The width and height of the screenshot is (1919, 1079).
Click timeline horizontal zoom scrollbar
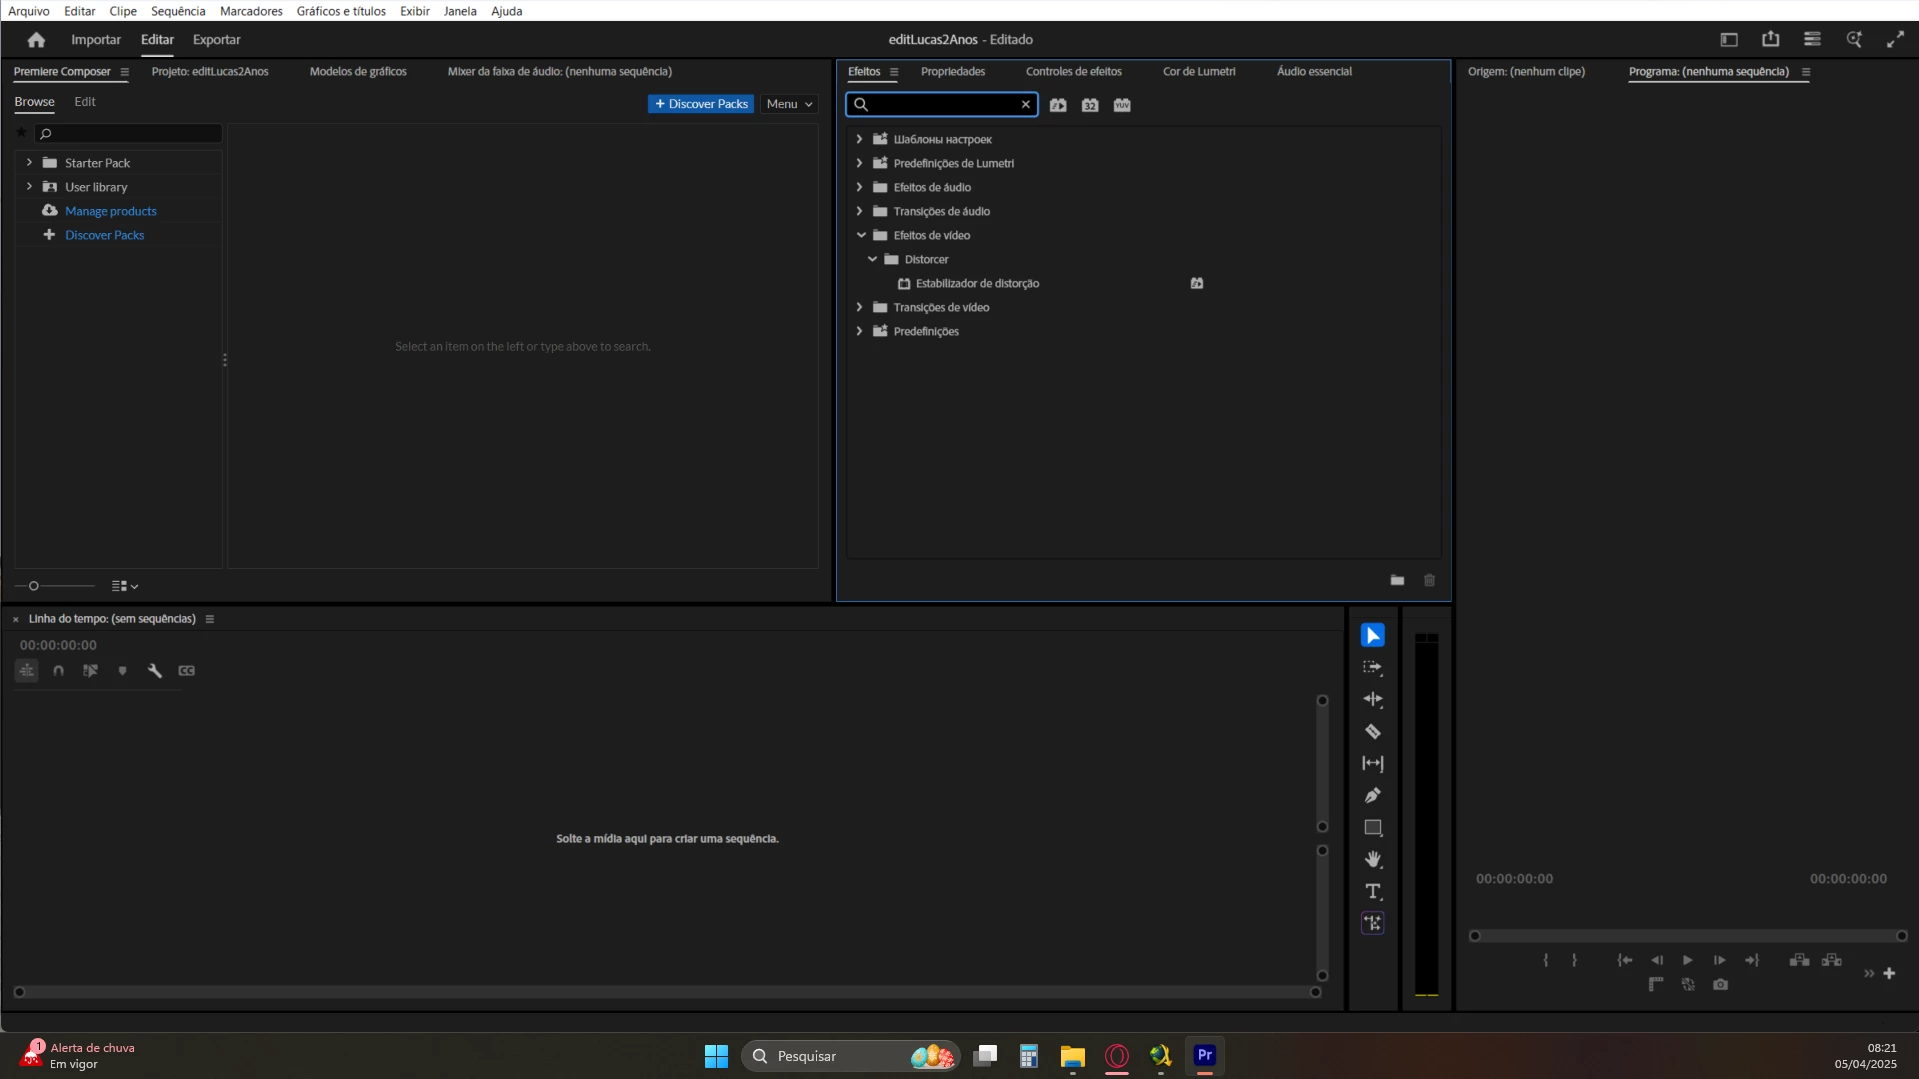click(x=667, y=992)
